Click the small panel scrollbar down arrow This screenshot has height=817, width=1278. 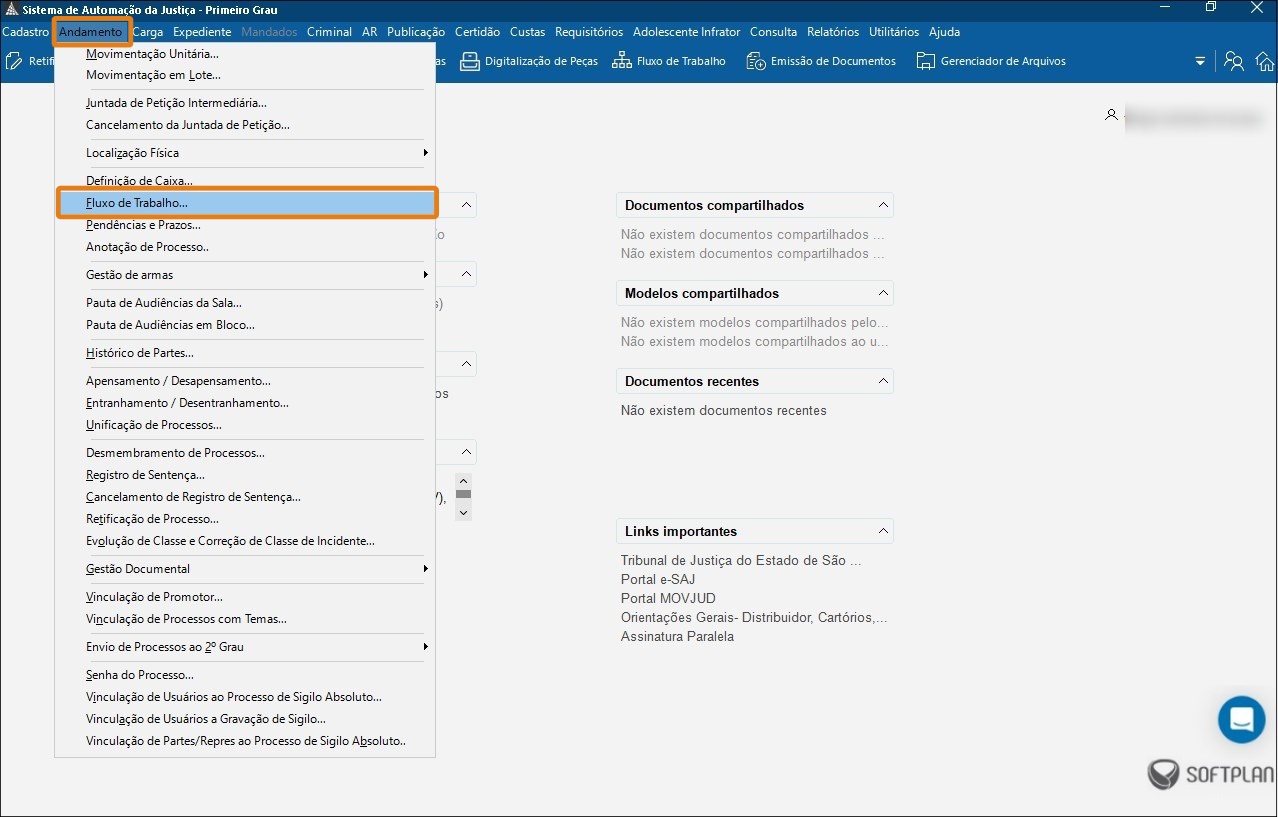(463, 512)
